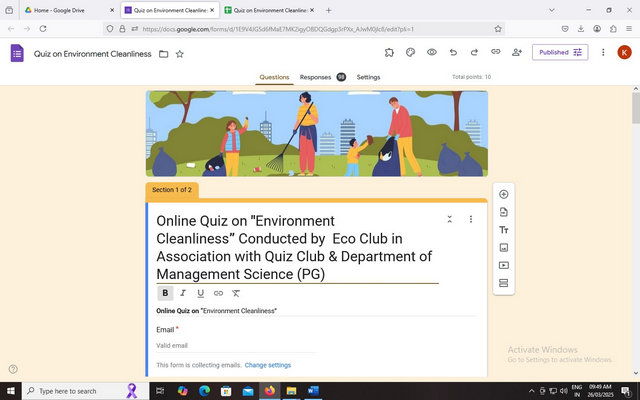The height and width of the screenshot is (400, 640).
Task: Switch to the Responses tab
Action: tap(315, 77)
